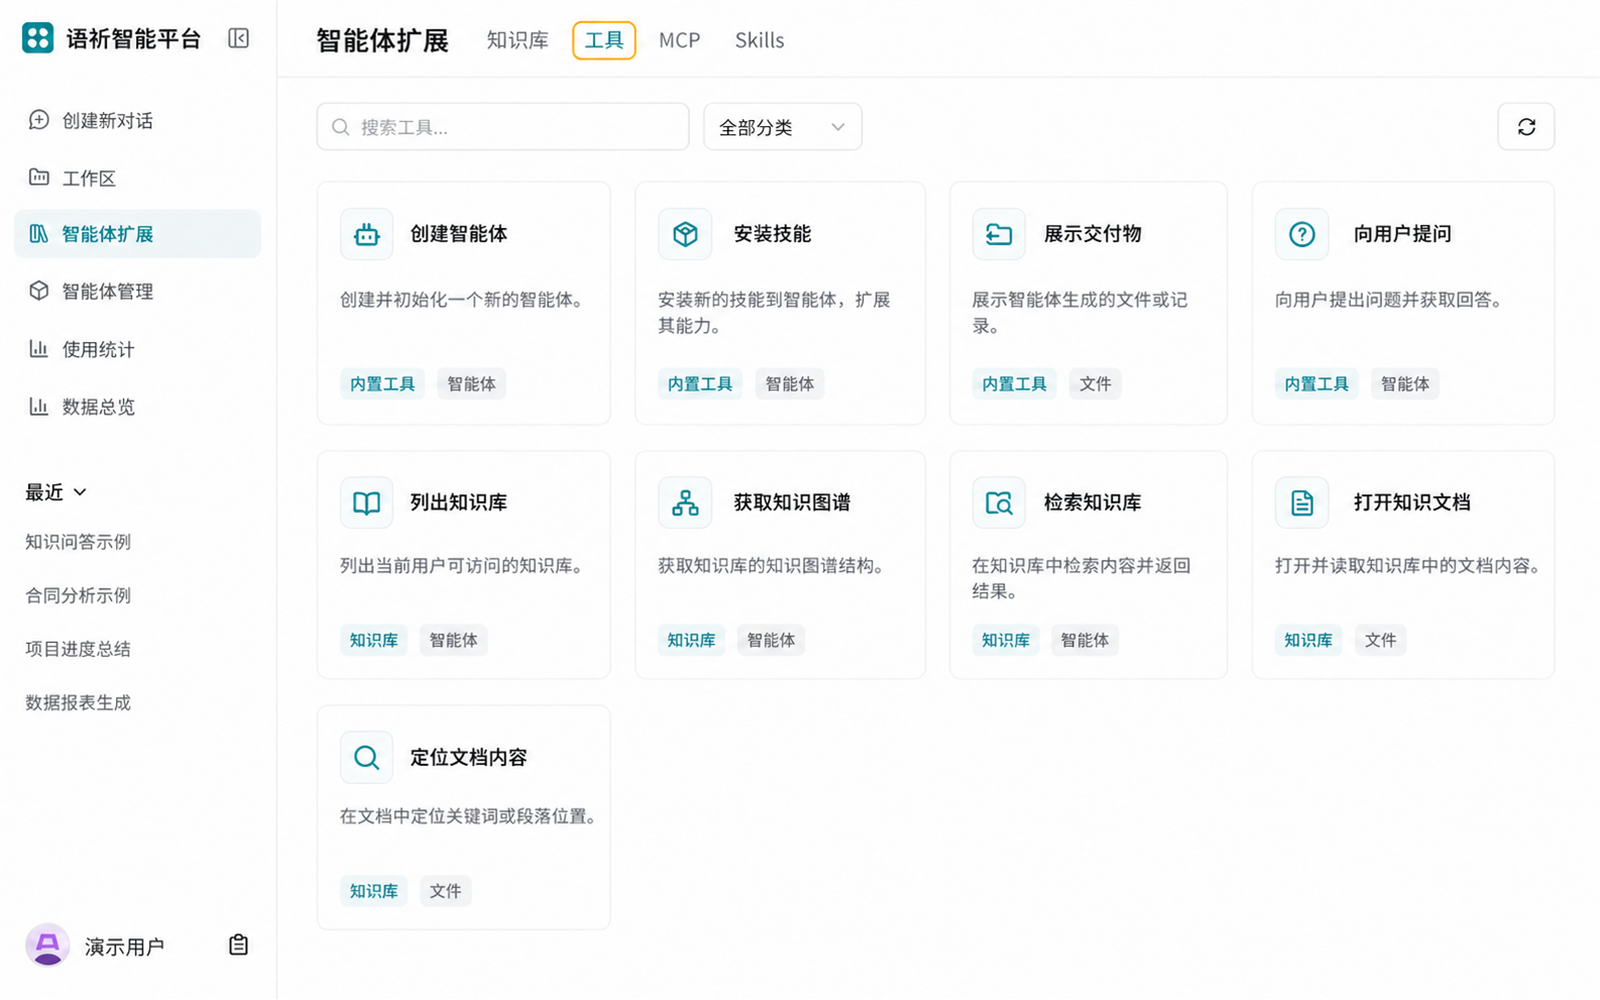The image size is (1600, 1000).
Task: Click the 知识库 tag on the 列出知识库 card
Action: point(374,640)
